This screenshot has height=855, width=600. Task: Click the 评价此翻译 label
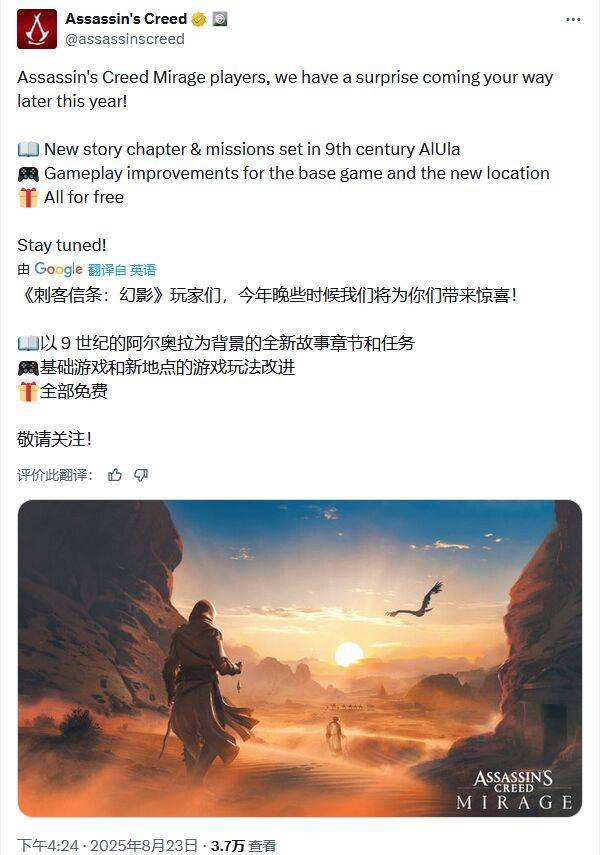pyautogui.click(x=55, y=475)
